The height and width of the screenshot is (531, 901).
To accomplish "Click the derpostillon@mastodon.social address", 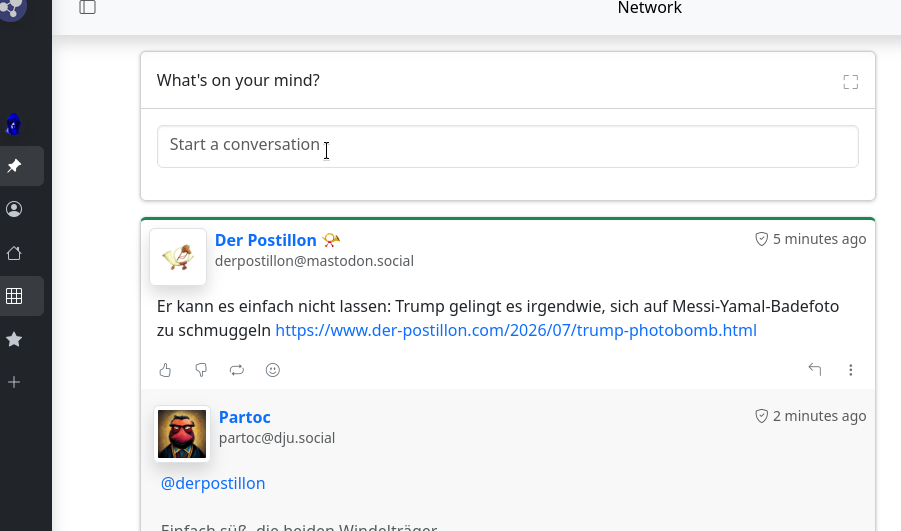I will 314,261.
